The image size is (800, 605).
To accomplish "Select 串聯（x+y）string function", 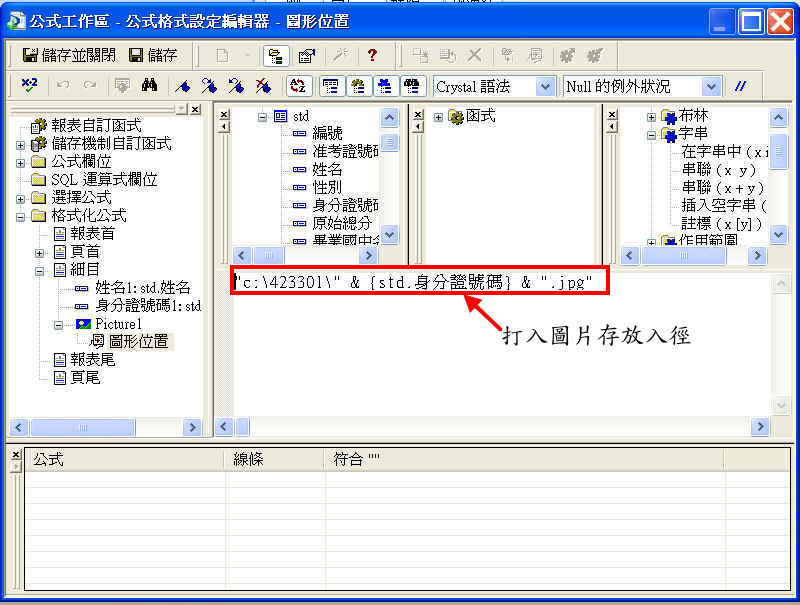I will click(722, 189).
